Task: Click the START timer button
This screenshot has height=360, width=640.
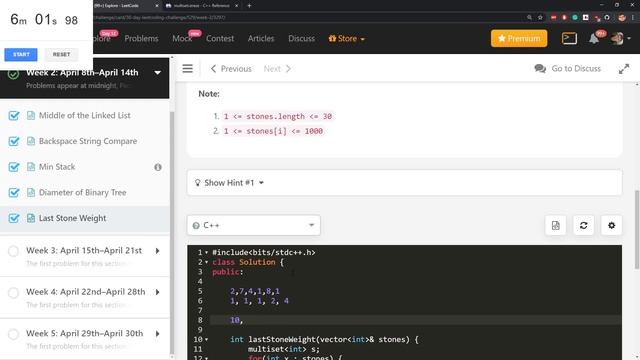Action: (21, 54)
